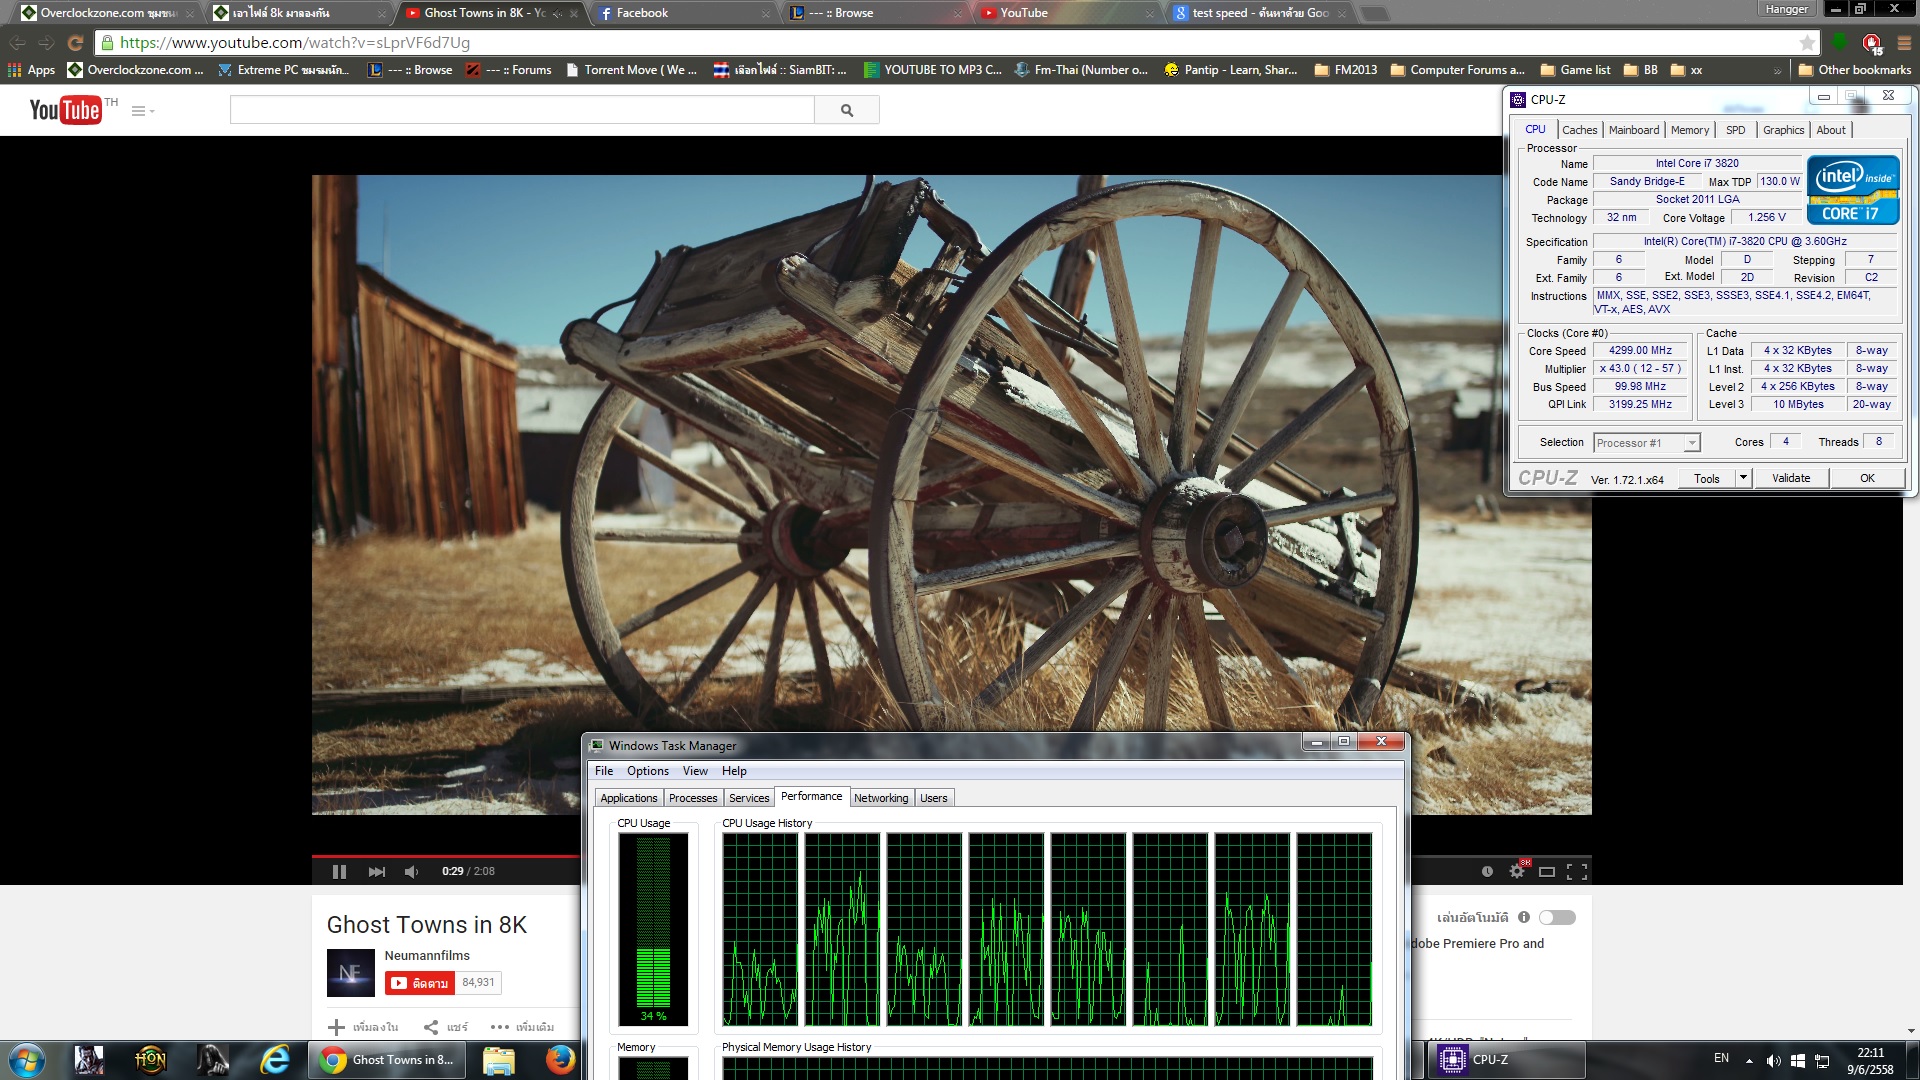1920x1080 pixels.
Task: Mute the YouTube player volume
Action: tap(411, 872)
